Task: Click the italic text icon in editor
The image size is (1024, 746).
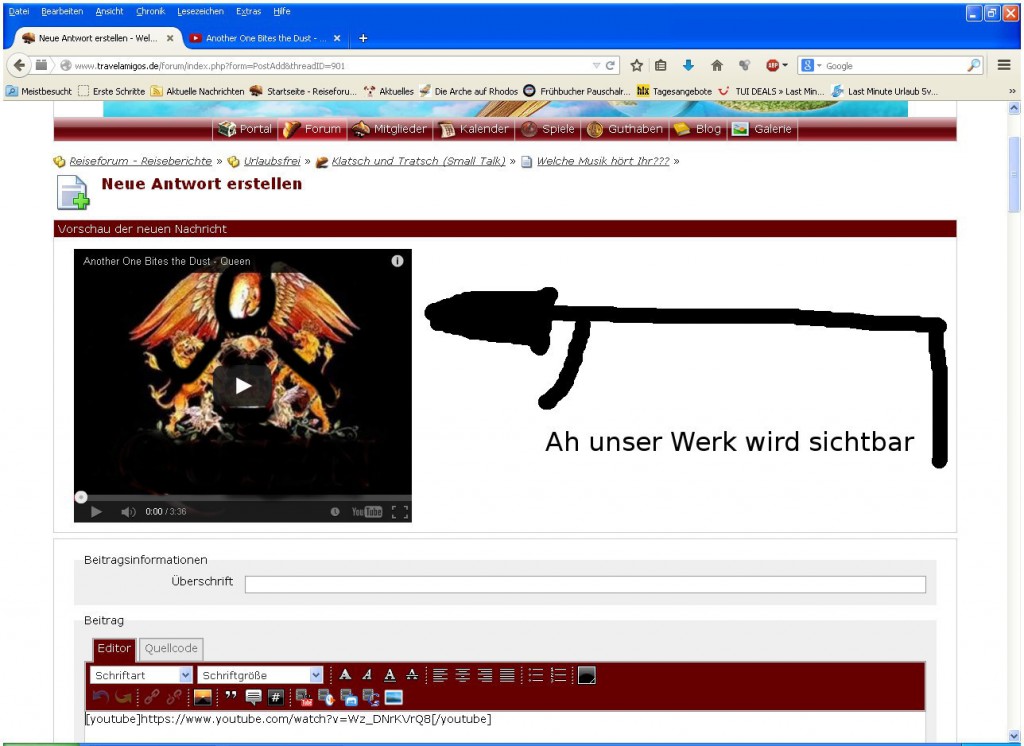Action: coord(368,675)
